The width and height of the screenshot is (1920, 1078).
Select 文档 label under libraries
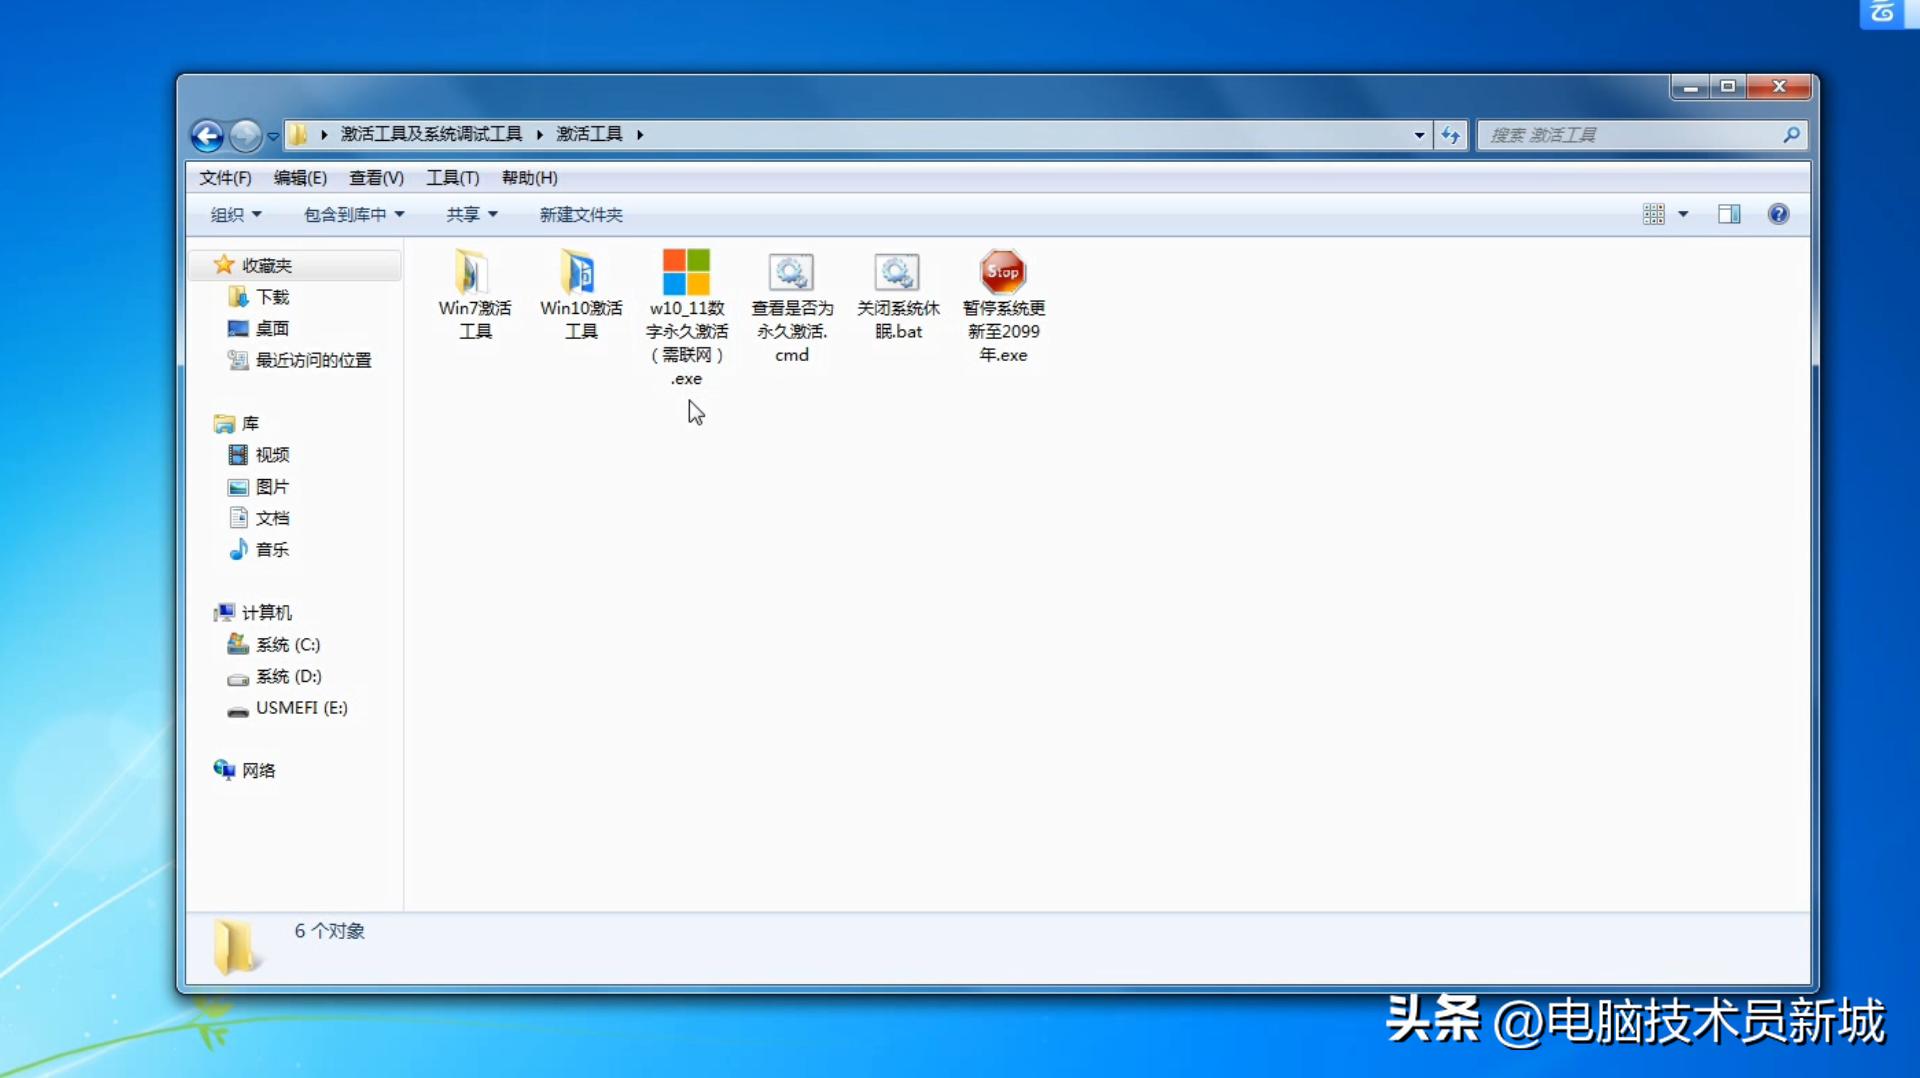pyautogui.click(x=272, y=518)
